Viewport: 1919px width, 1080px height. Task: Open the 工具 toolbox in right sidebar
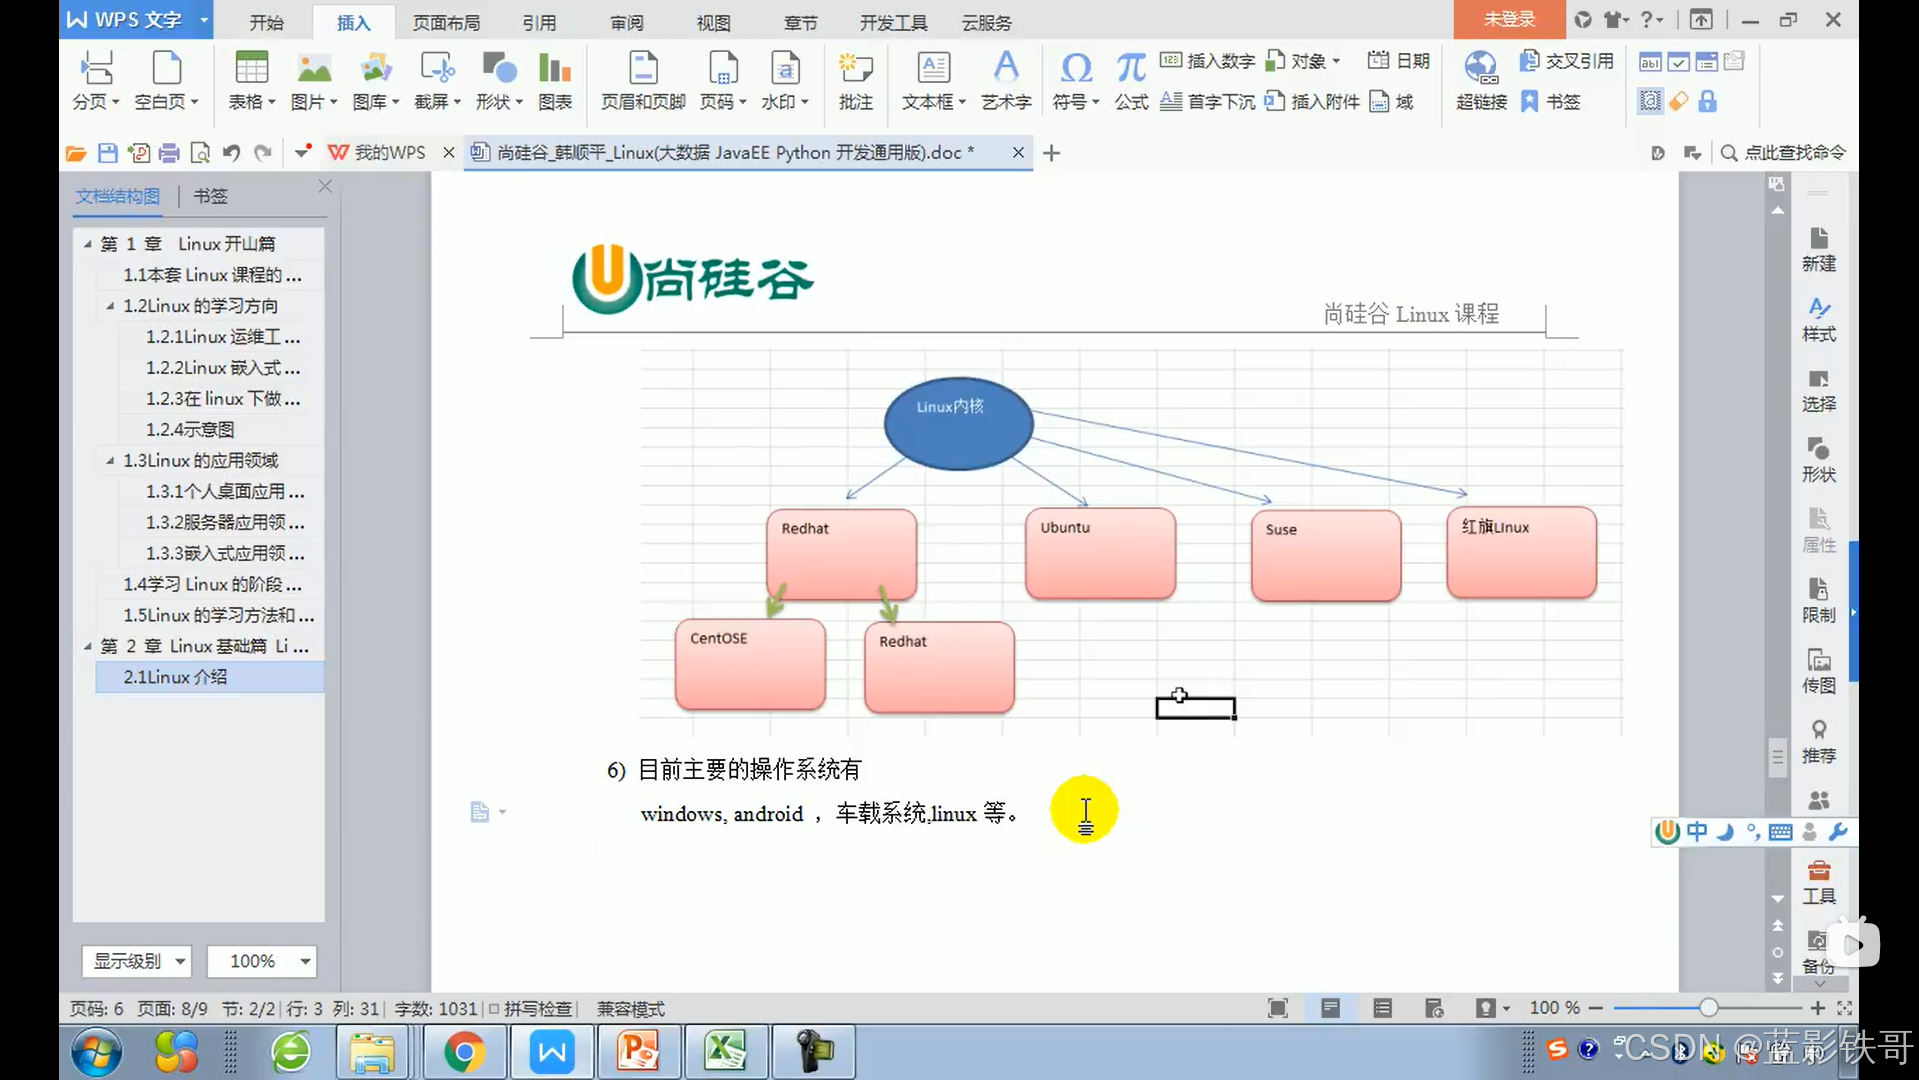[x=1818, y=882]
